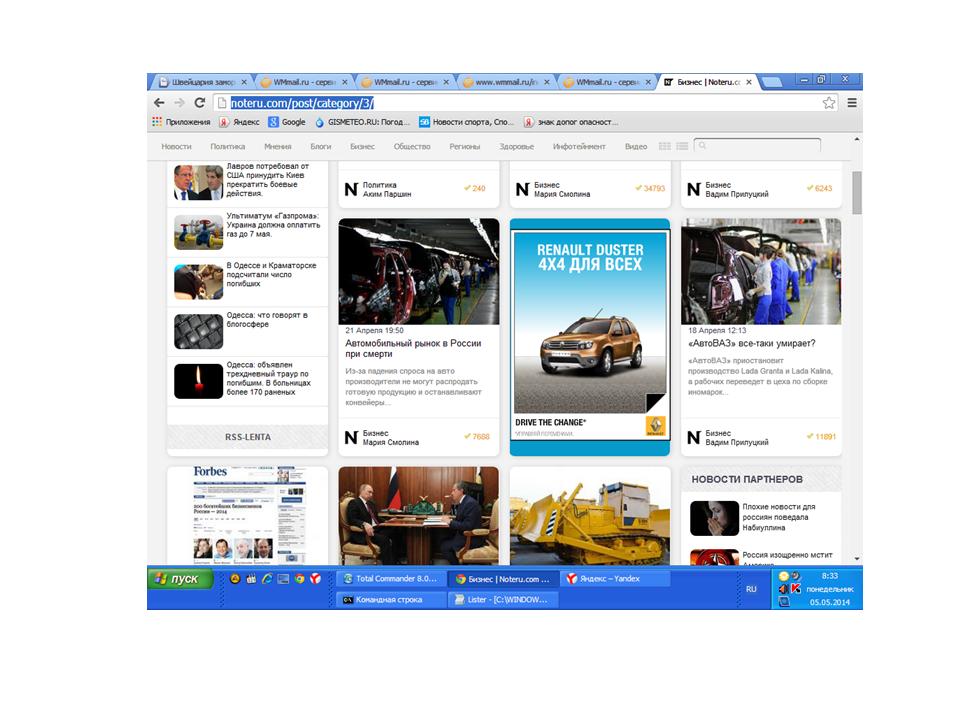Close the Швейцария tab with its X
960x720 pixels.
[244, 82]
